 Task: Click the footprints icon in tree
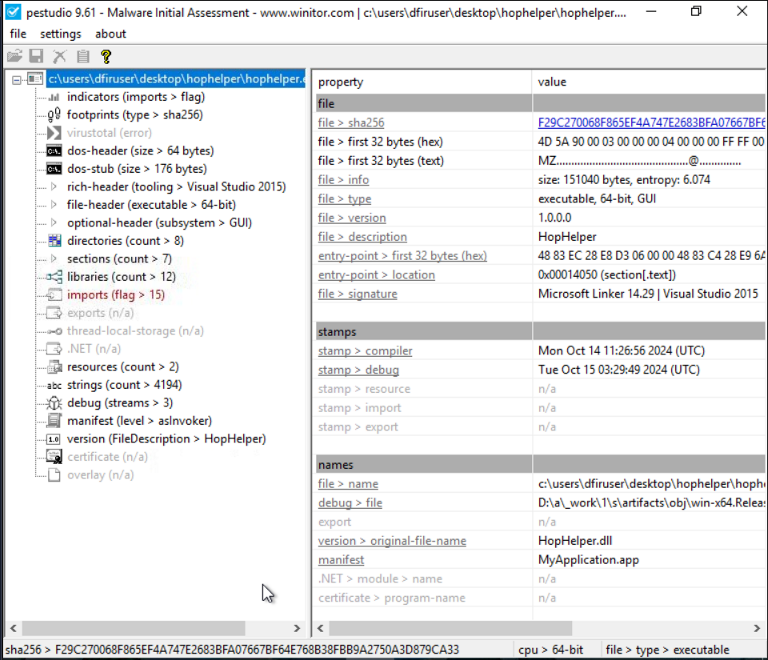coord(54,115)
